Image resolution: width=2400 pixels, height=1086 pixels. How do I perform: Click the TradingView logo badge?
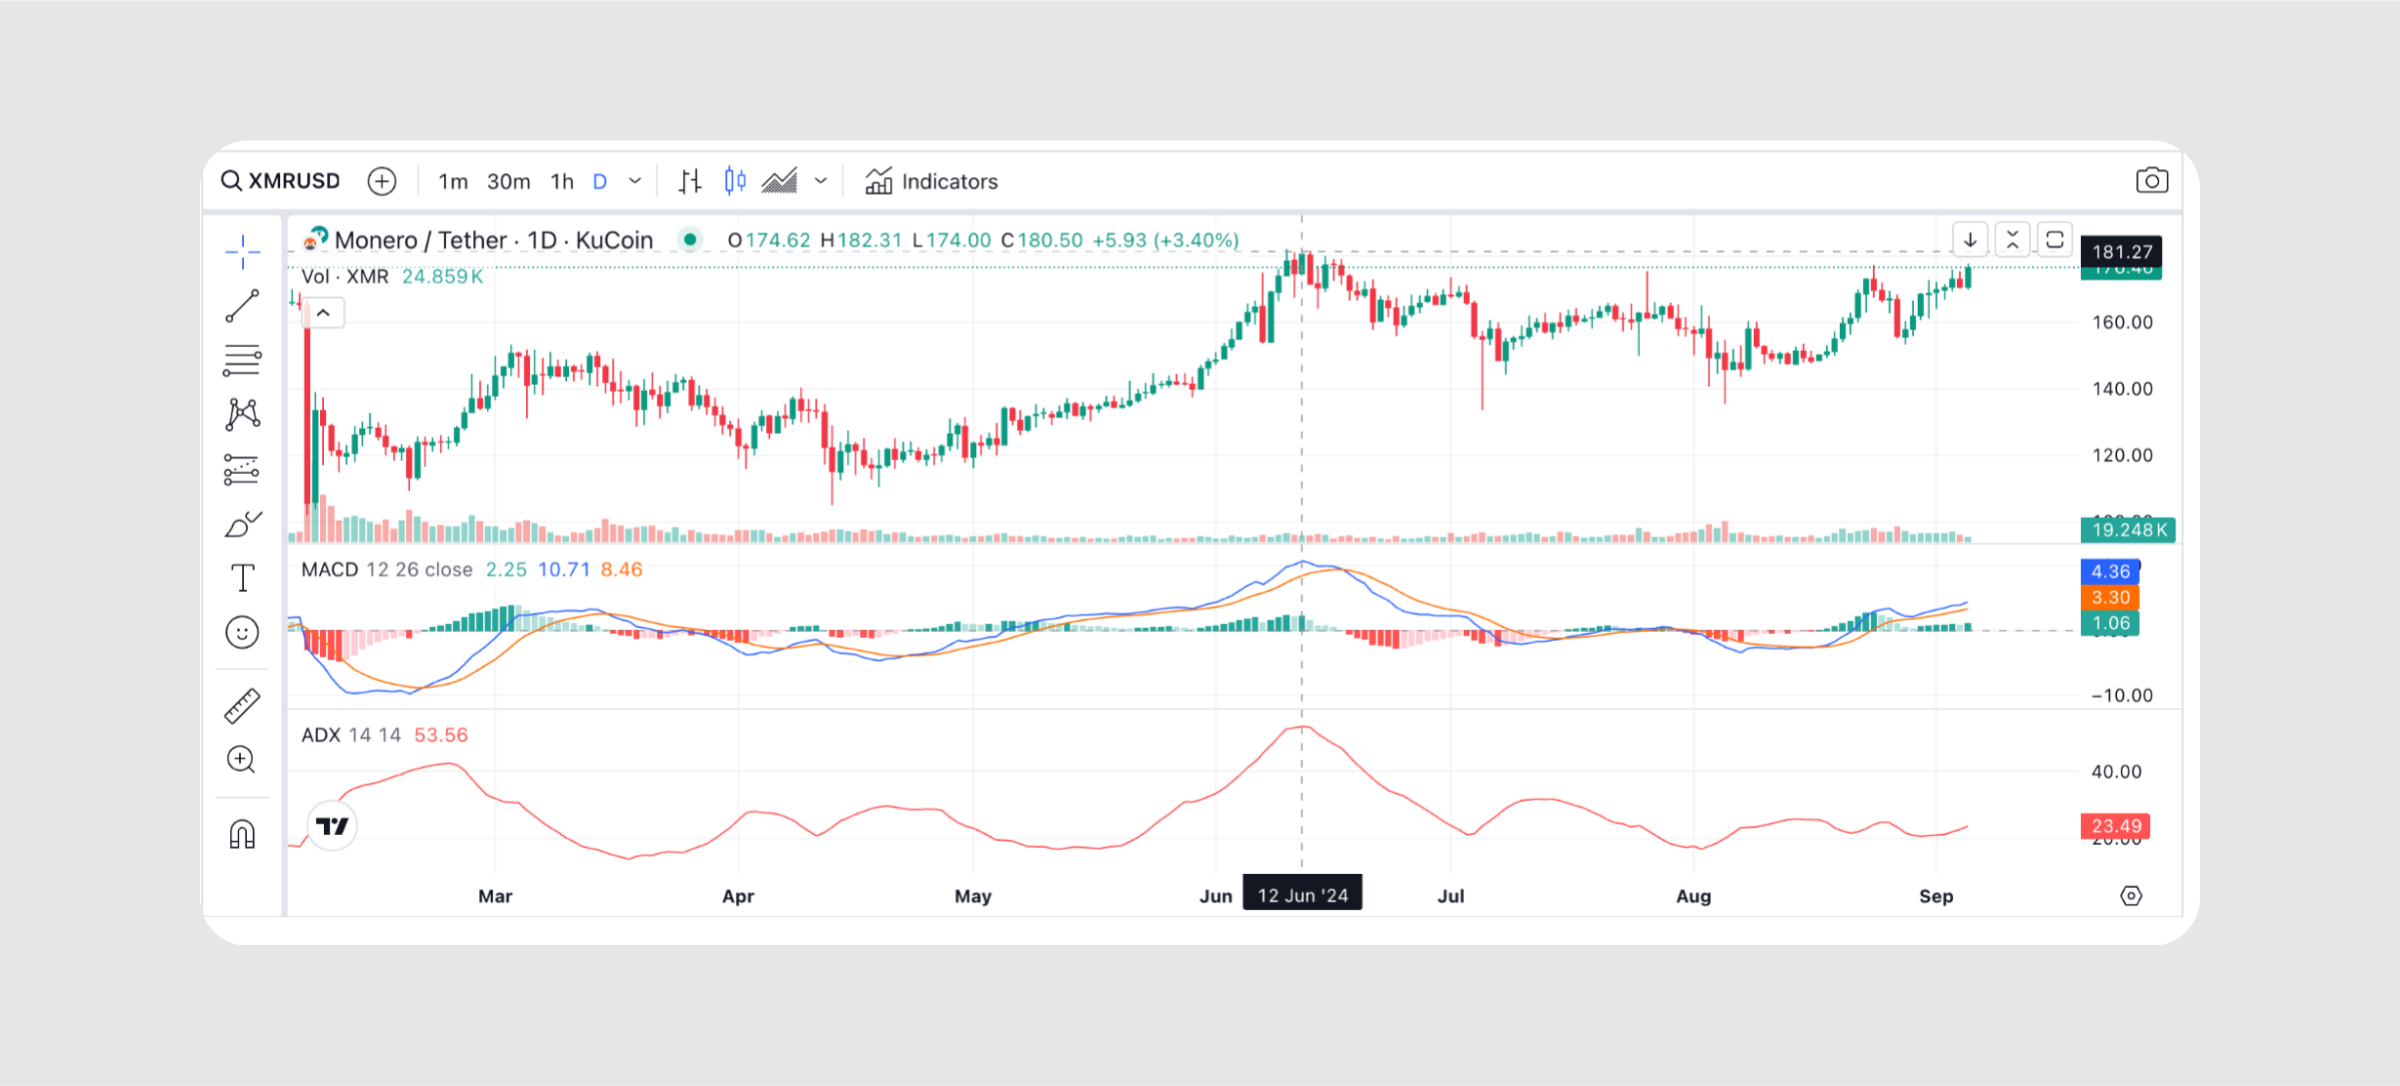332,826
